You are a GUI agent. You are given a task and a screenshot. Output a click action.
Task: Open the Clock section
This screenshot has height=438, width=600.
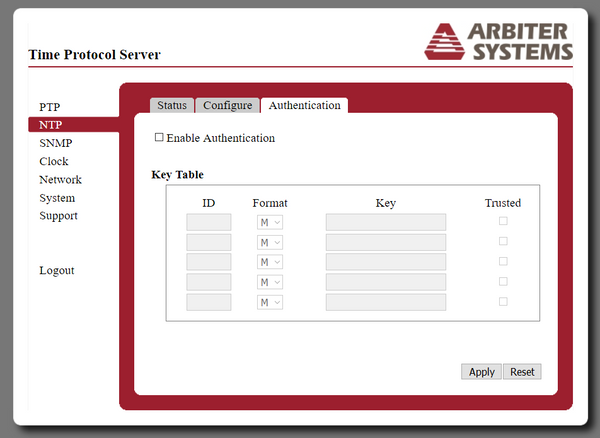[x=54, y=161]
